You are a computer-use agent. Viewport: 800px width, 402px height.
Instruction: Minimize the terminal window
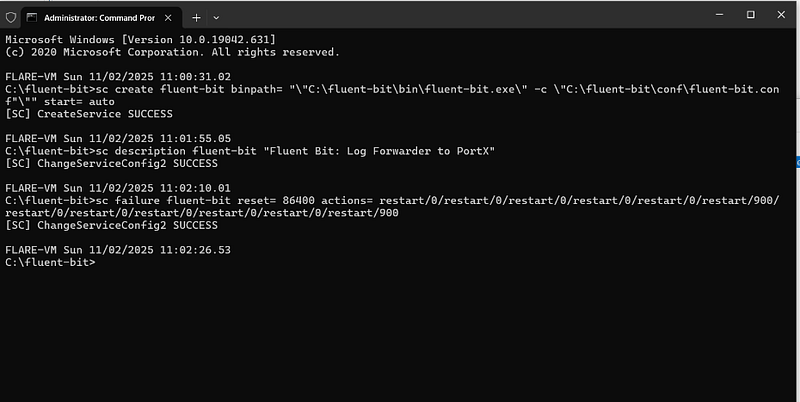(719, 15)
